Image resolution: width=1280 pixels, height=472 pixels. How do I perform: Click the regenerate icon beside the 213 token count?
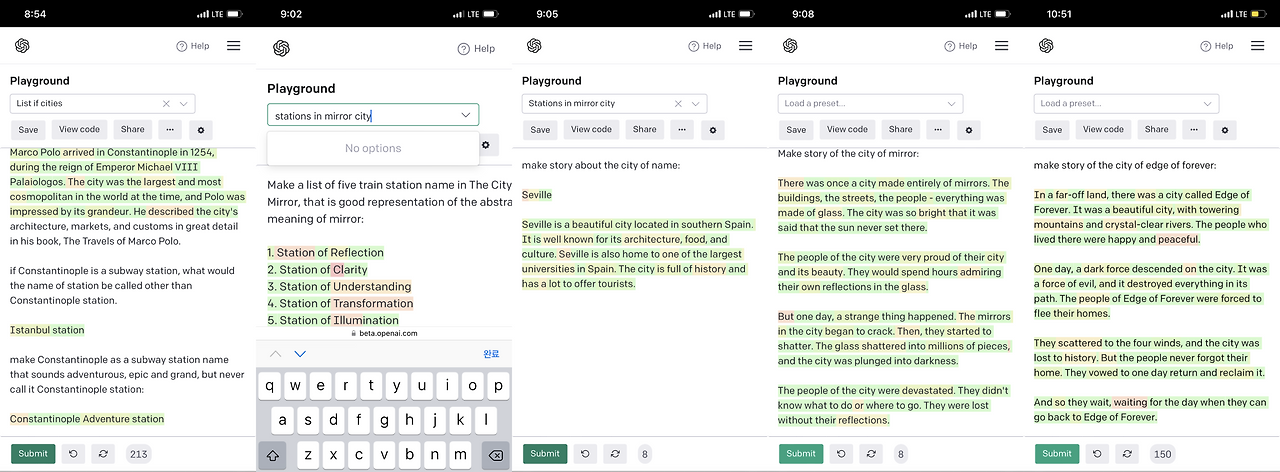click(103, 454)
